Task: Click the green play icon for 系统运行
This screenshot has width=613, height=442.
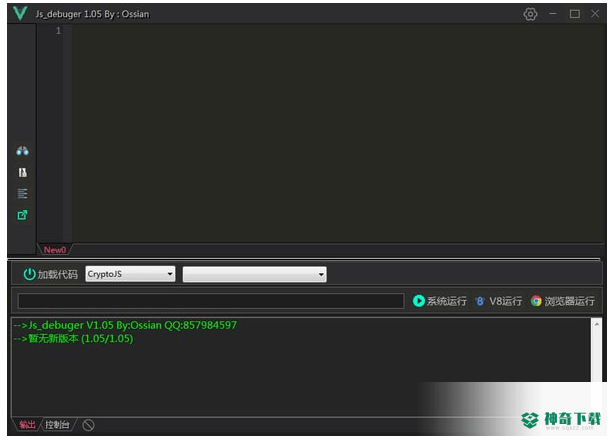Action: [x=419, y=301]
